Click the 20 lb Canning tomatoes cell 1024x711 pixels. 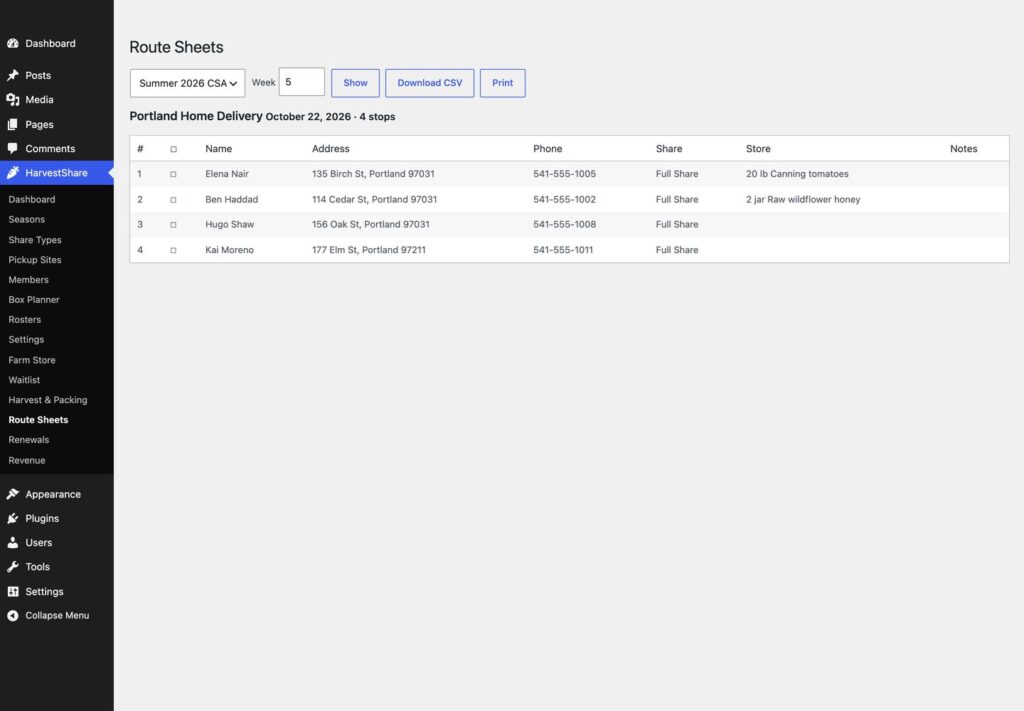(x=797, y=174)
